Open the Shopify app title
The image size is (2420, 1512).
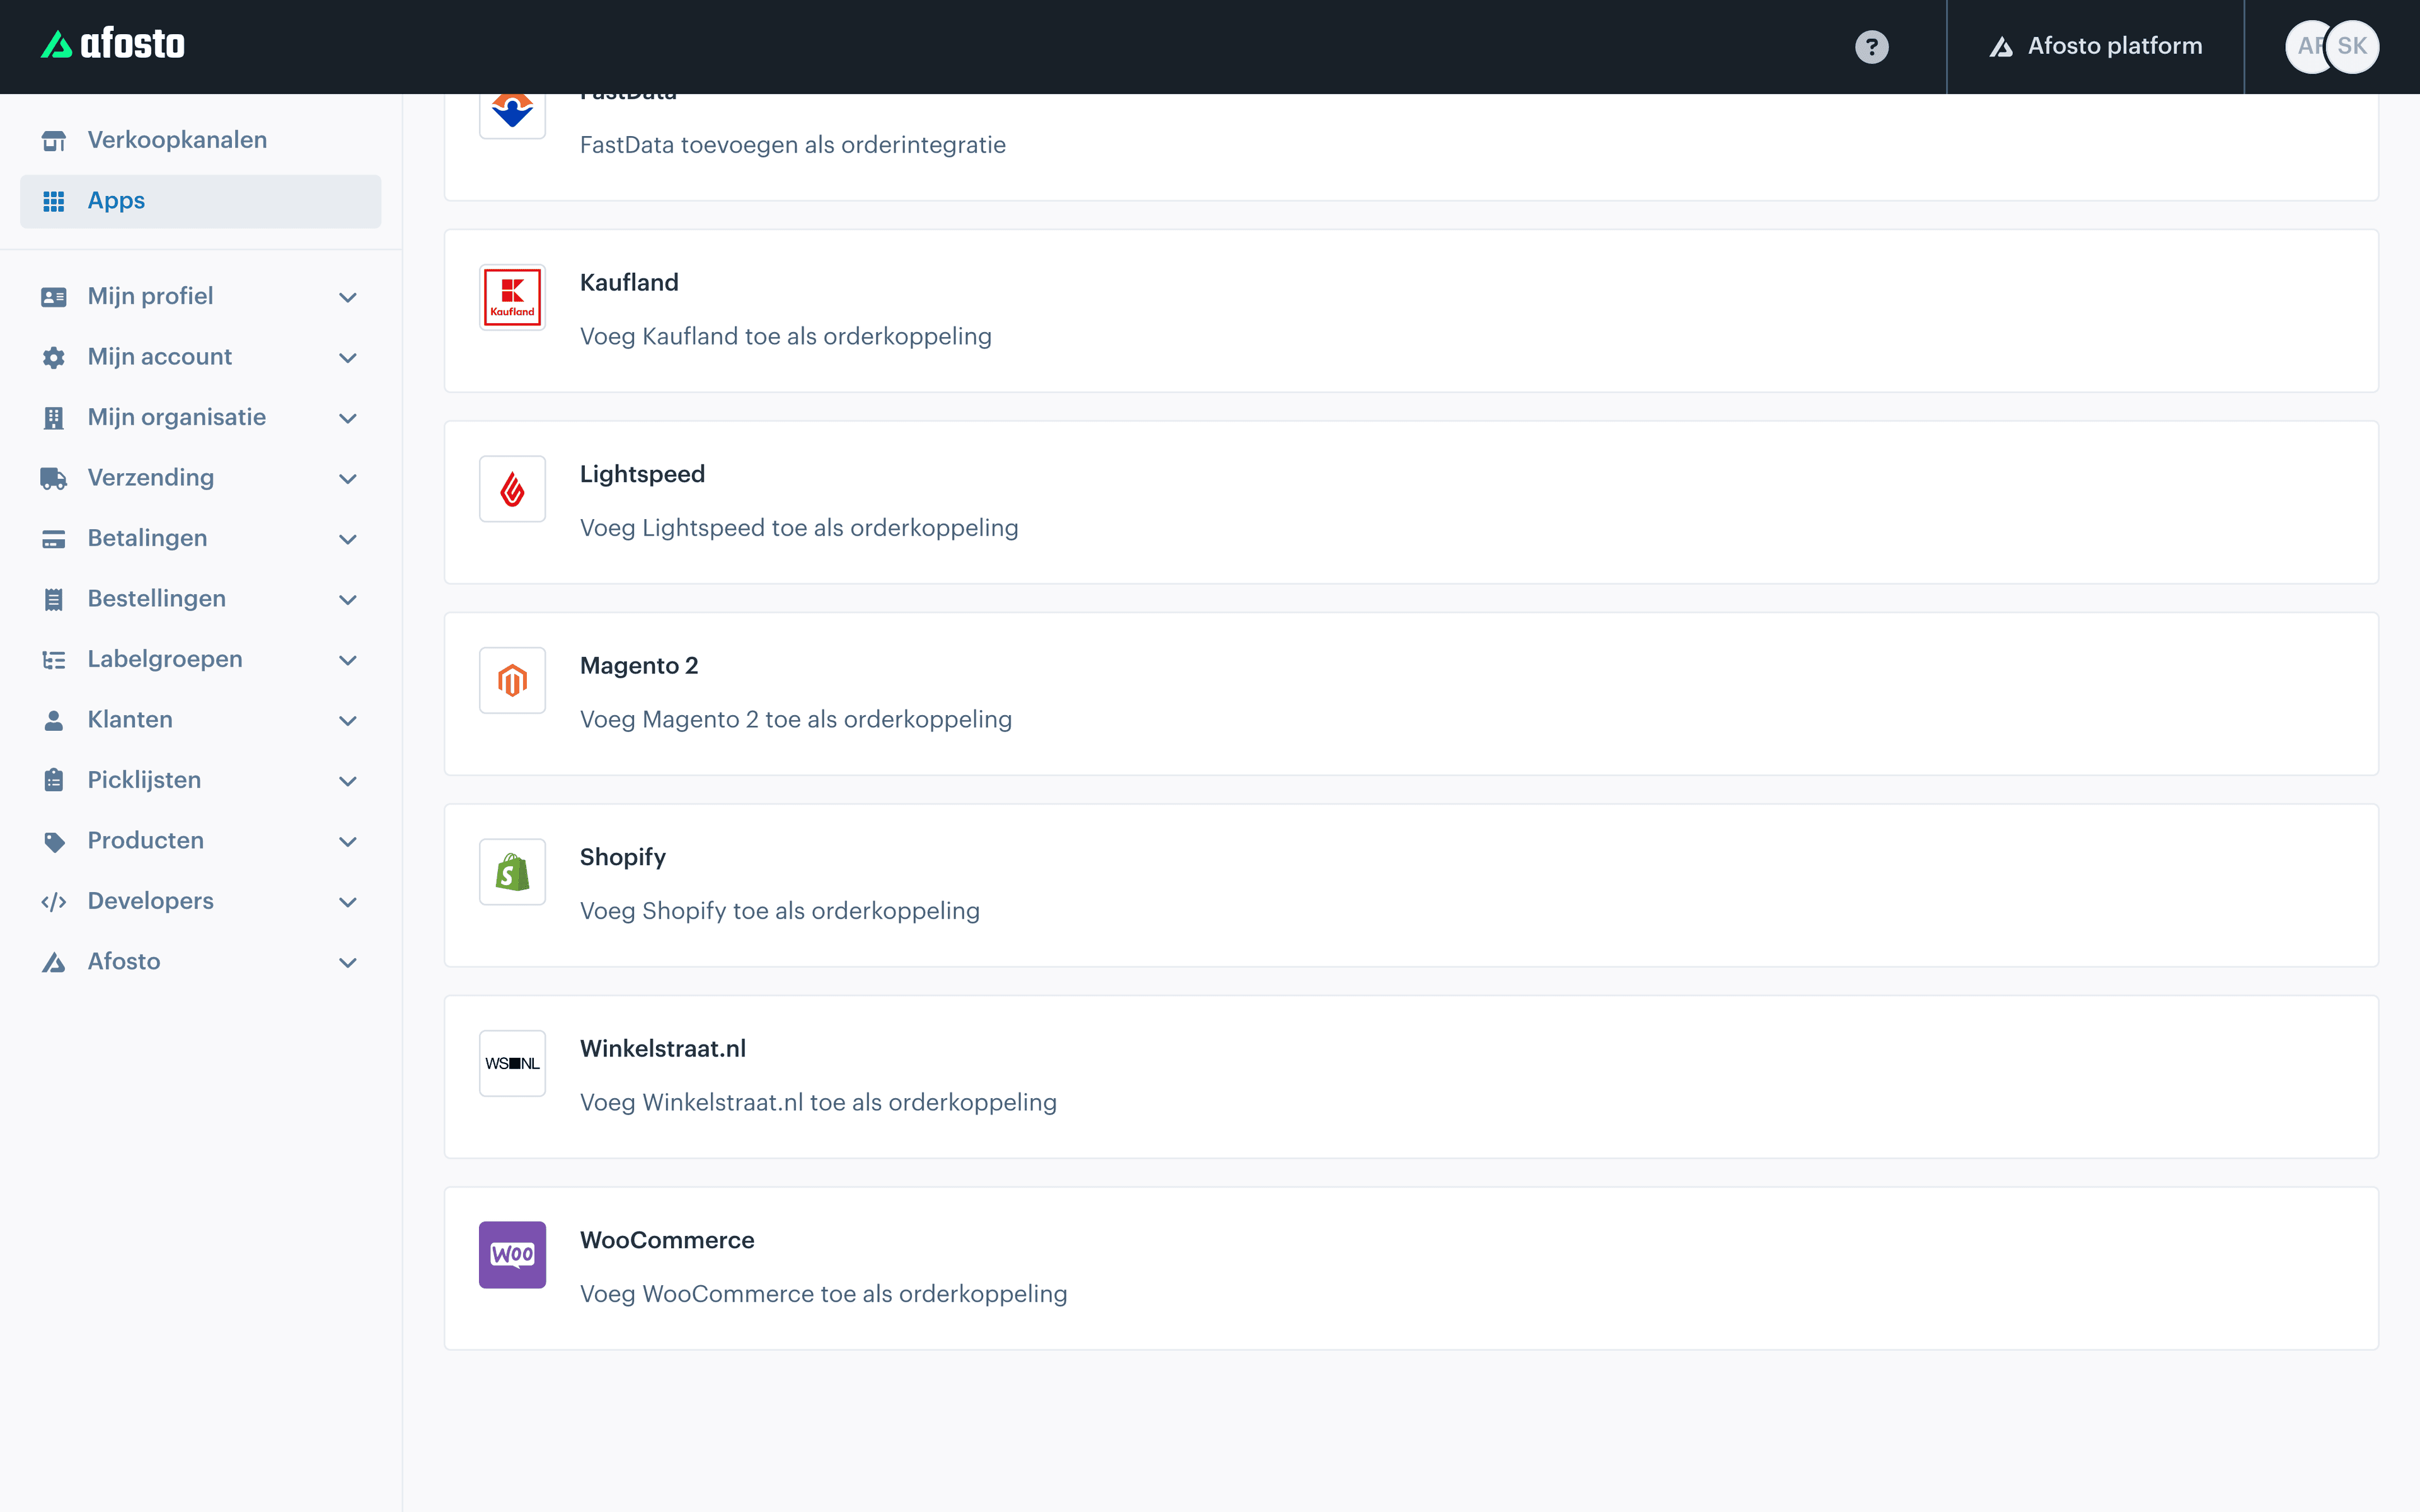tap(622, 858)
